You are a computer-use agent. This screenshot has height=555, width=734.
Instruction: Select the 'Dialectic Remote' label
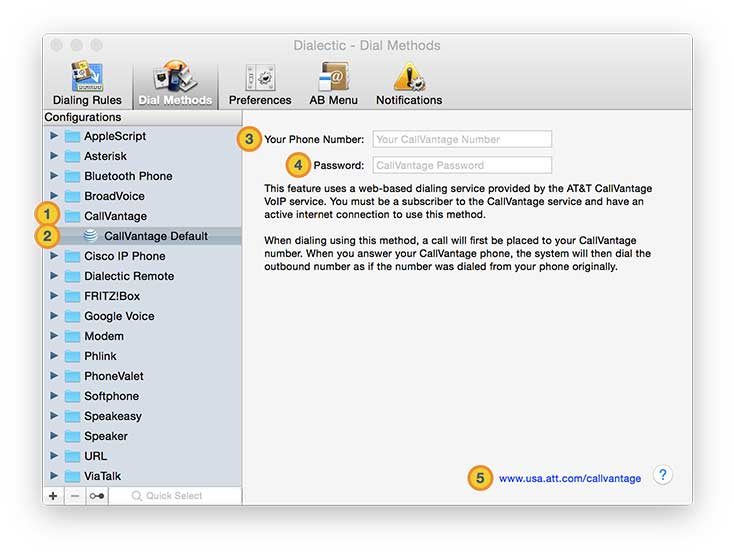point(129,277)
